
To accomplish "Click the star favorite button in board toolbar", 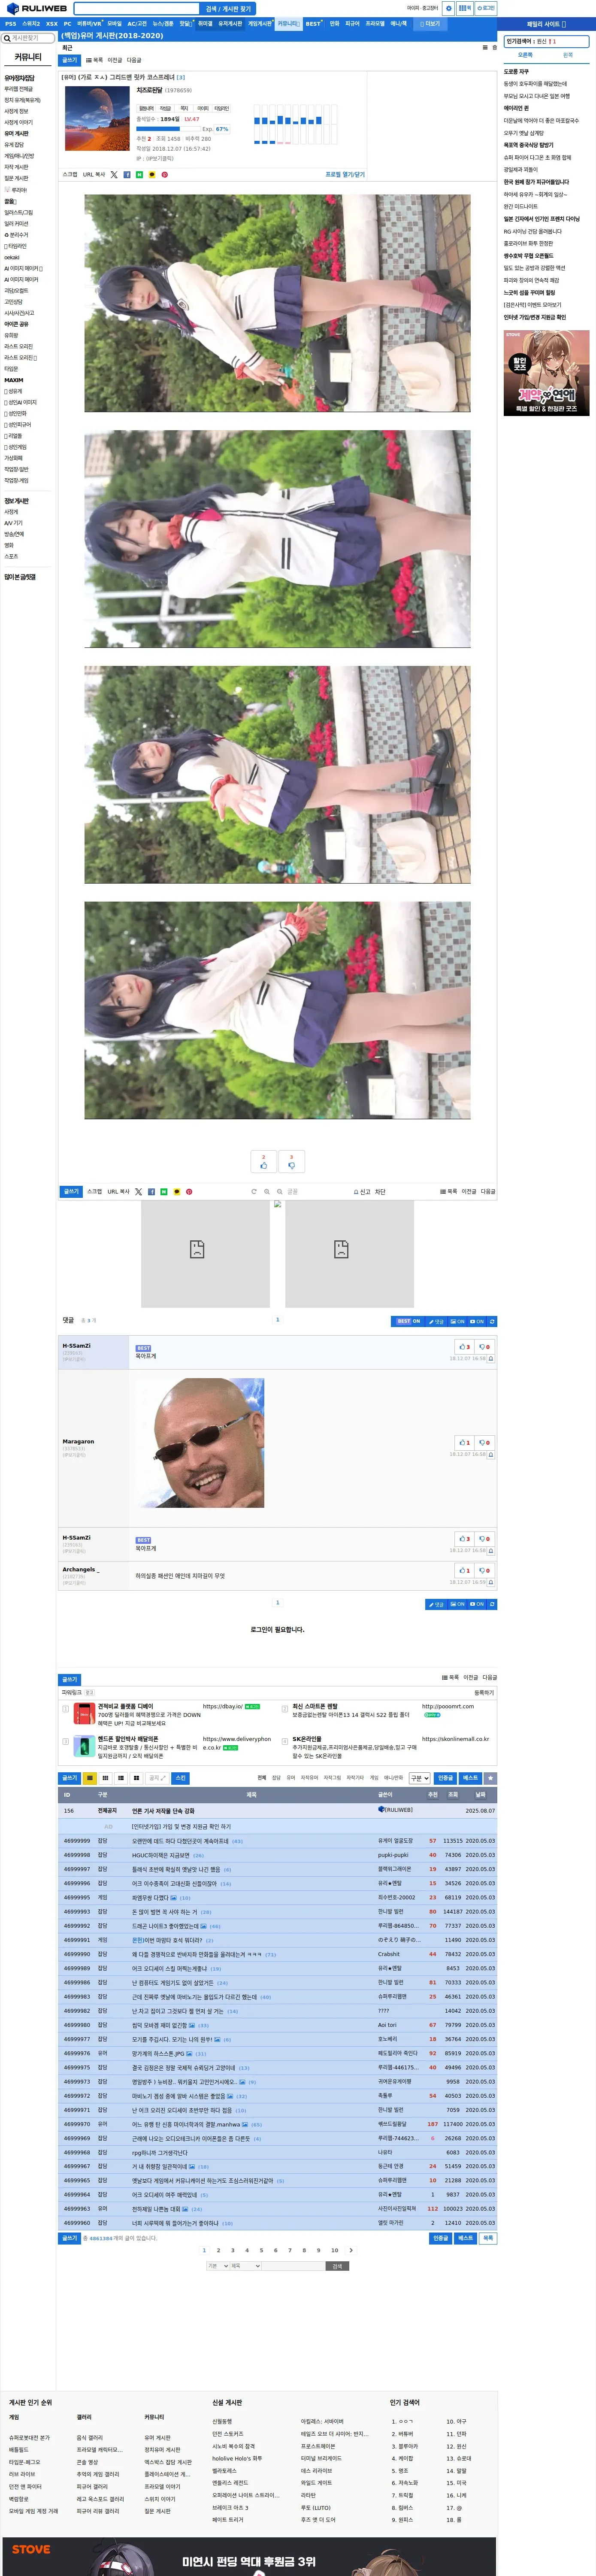I will (x=490, y=1778).
